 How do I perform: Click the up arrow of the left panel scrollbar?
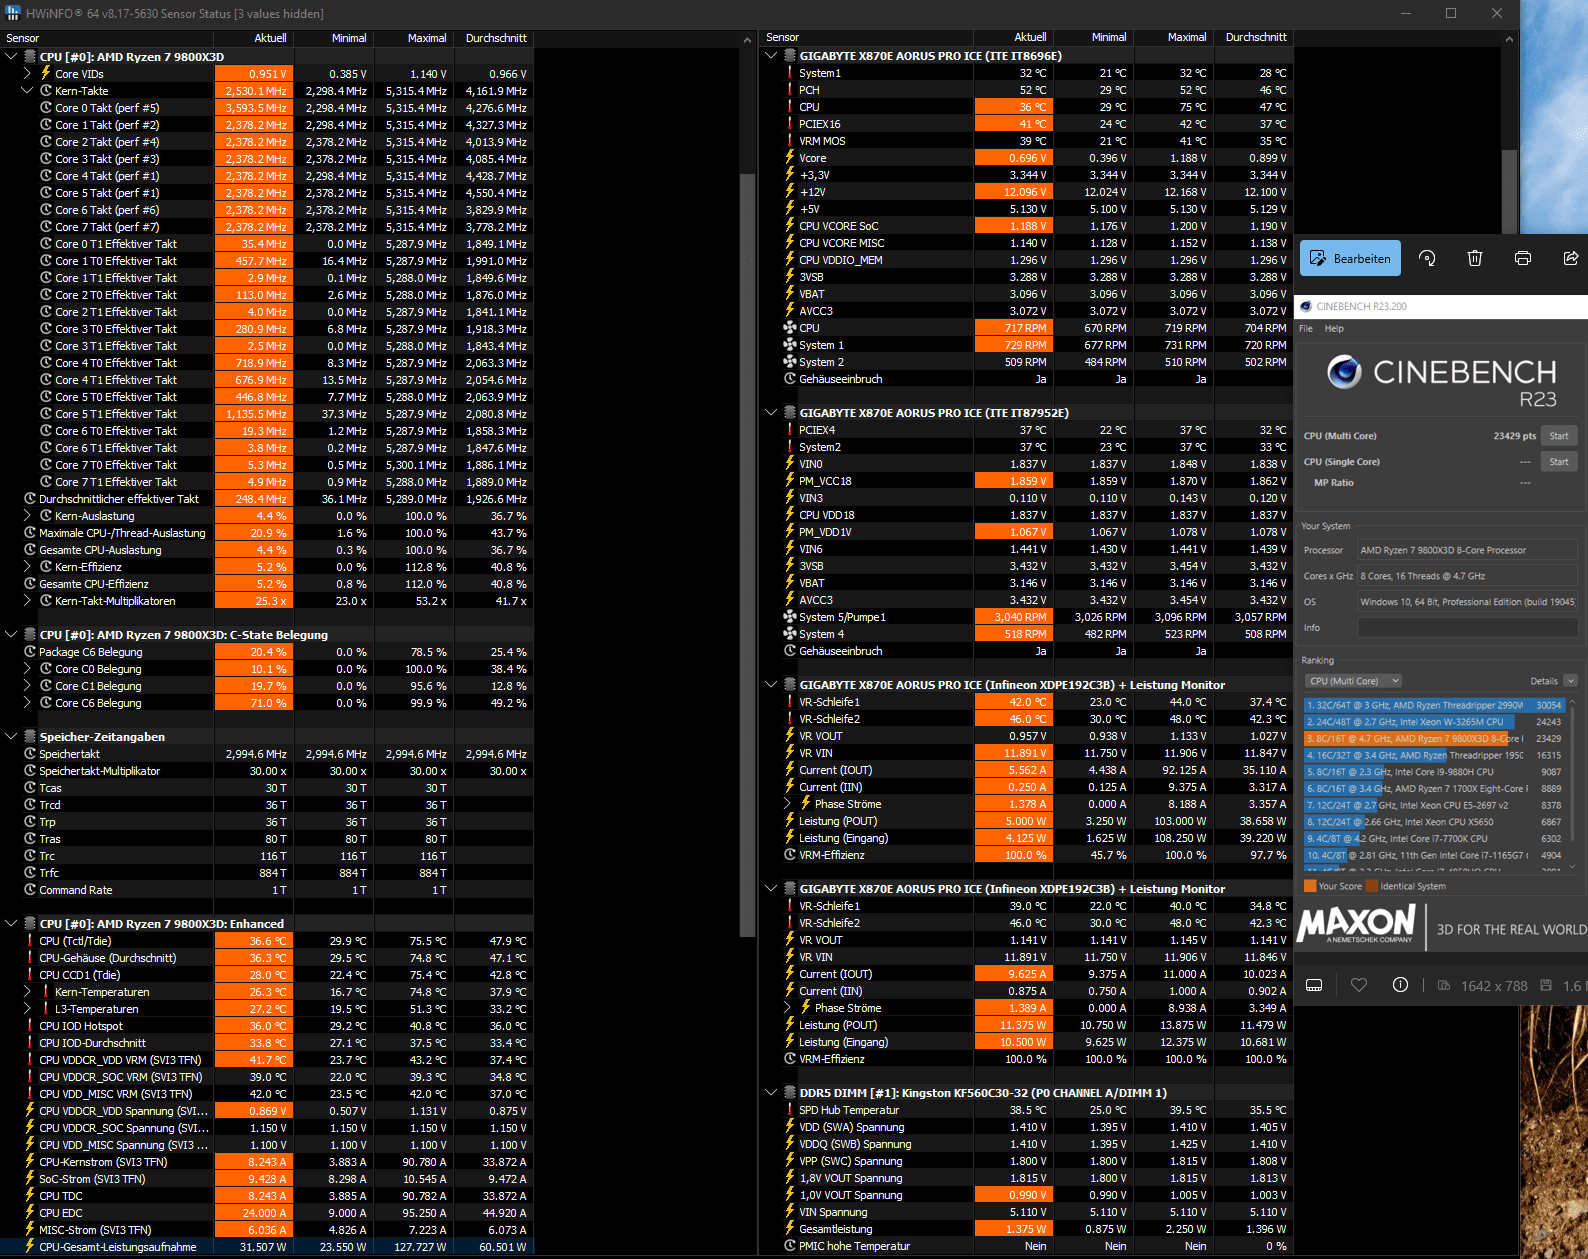tap(747, 41)
